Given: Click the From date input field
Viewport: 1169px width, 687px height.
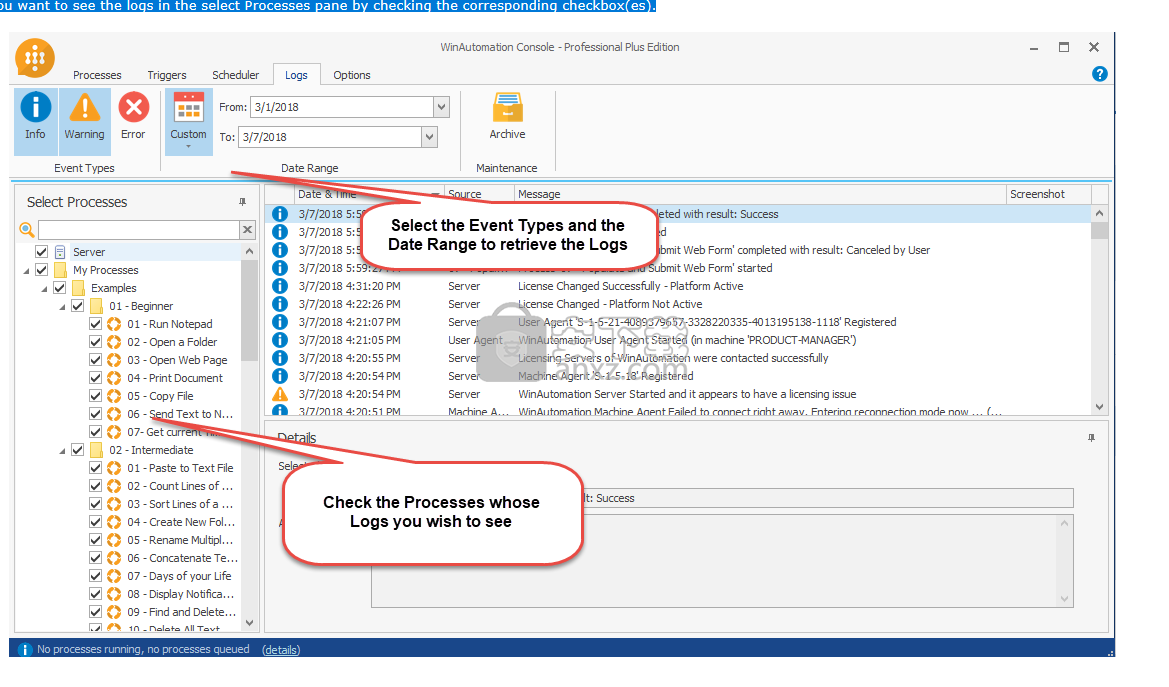Looking at the screenshot, I should [x=342, y=107].
